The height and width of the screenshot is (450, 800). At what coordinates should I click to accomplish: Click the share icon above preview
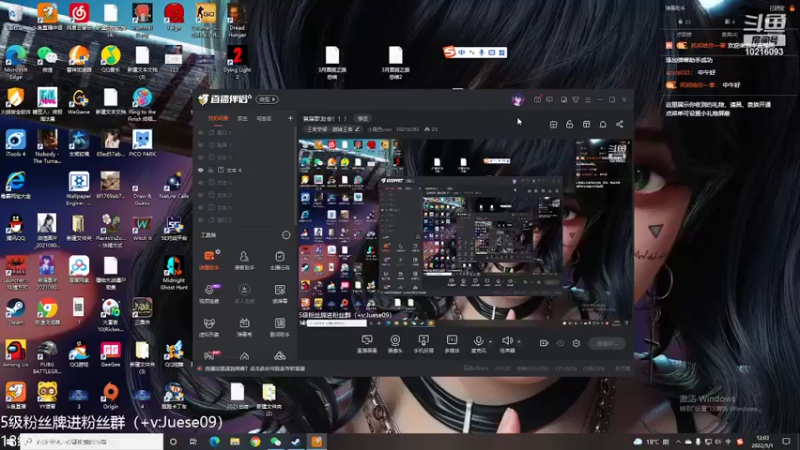click(619, 124)
